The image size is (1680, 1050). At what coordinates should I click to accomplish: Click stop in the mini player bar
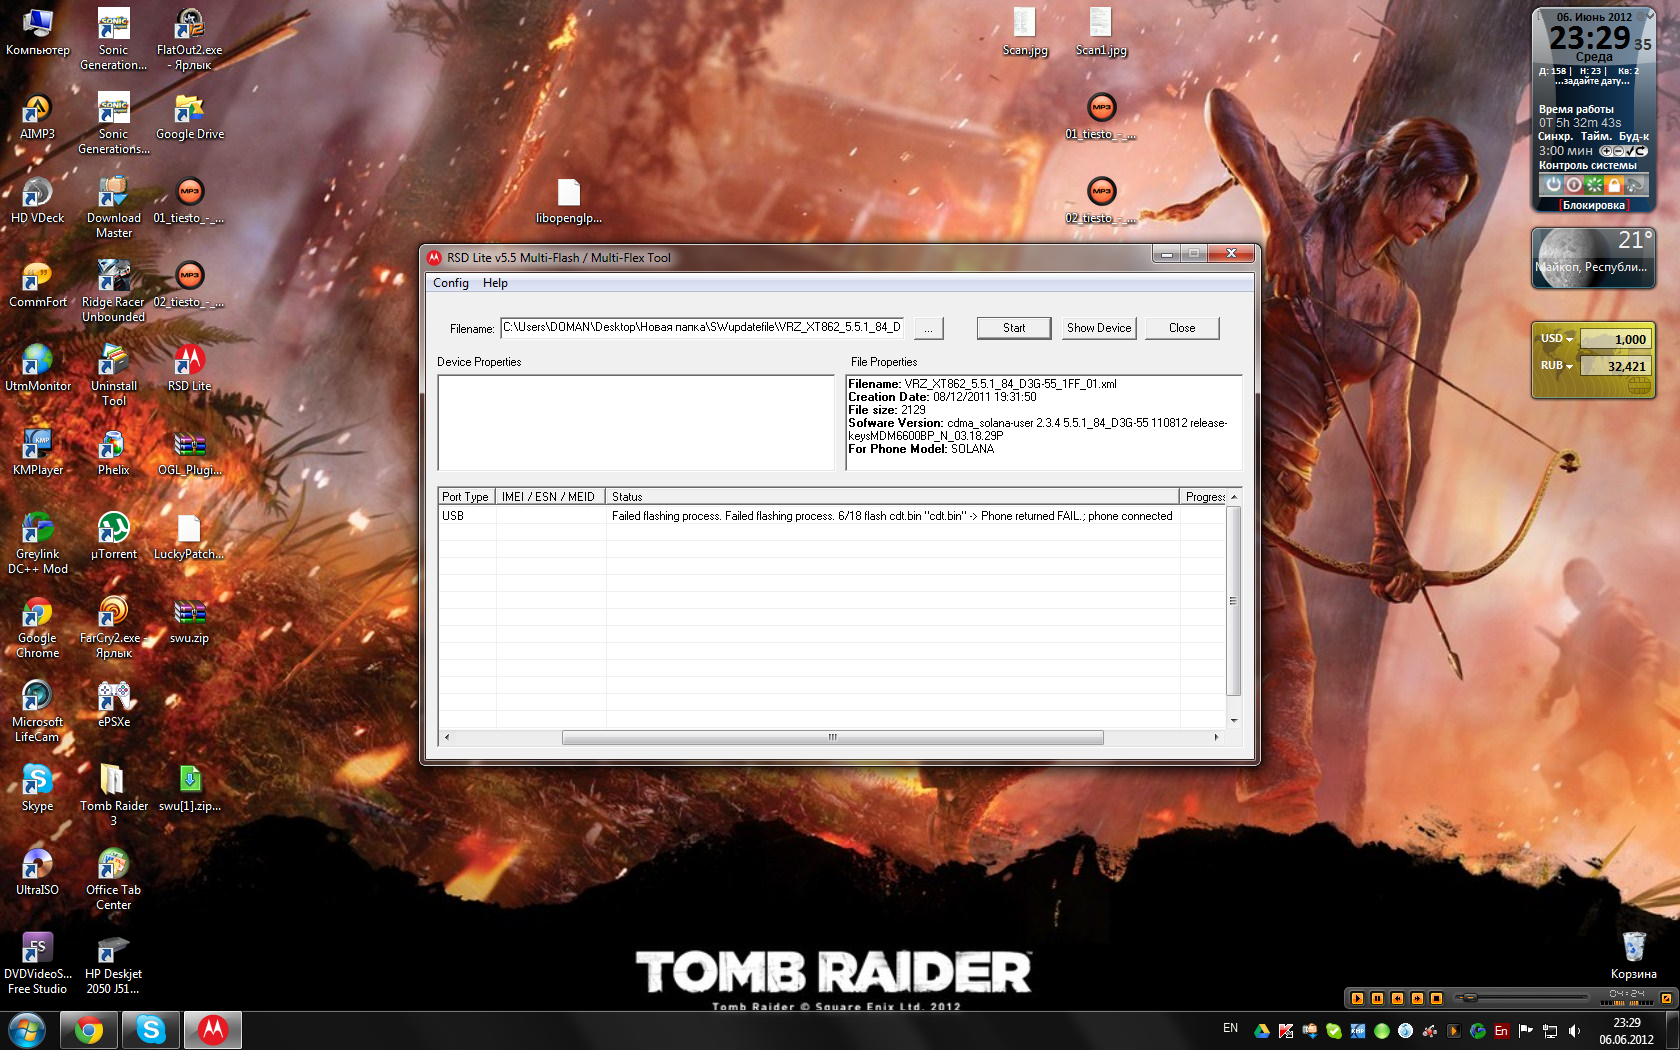tap(1436, 998)
